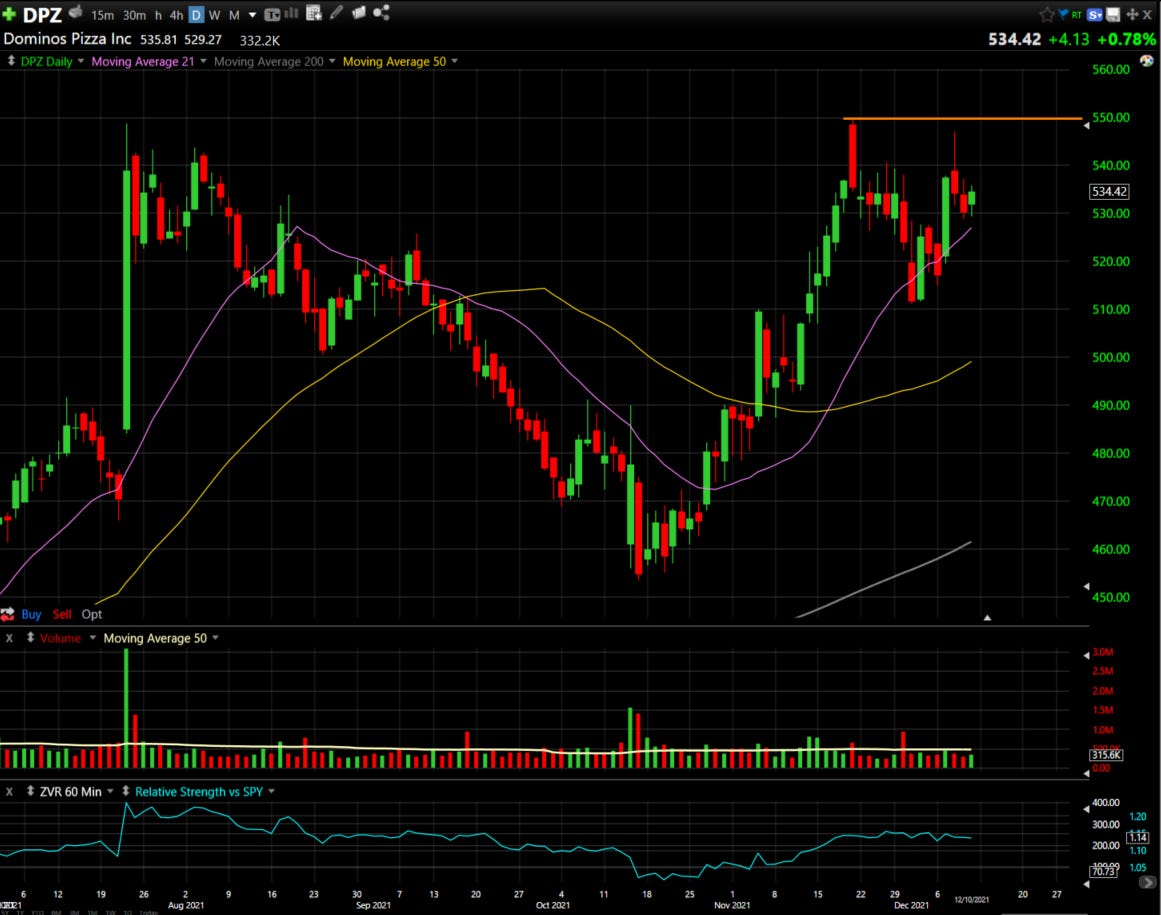Click the 1.14 relative strength value label
Viewport: 1161px width, 915px height.
[x=1137, y=837]
